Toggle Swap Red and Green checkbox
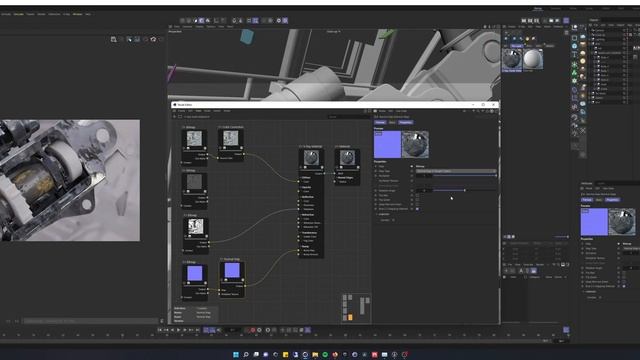 click(417, 204)
